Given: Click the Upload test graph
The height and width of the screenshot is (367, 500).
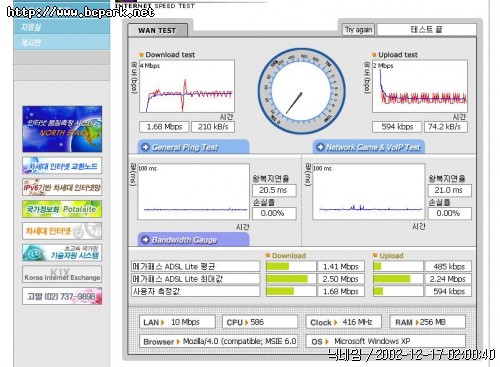Looking at the screenshot, I should click(x=420, y=86).
